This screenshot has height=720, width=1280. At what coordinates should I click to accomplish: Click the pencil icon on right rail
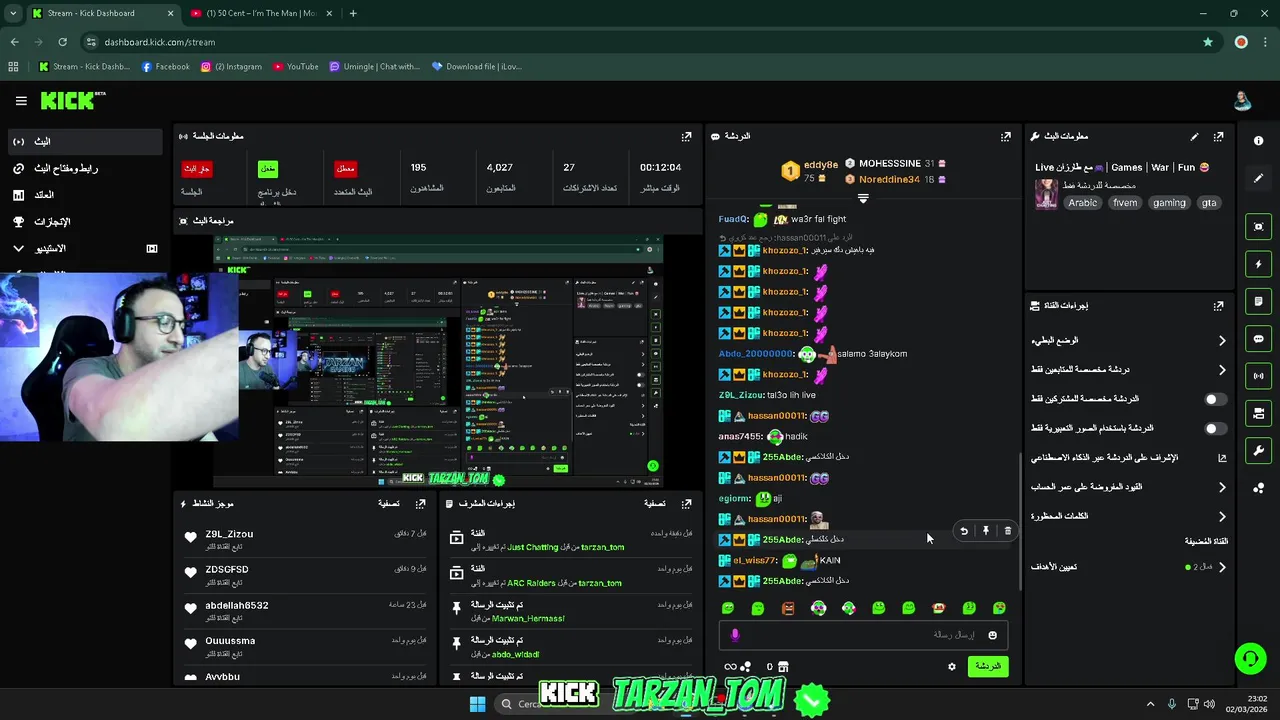point(1259,178)
